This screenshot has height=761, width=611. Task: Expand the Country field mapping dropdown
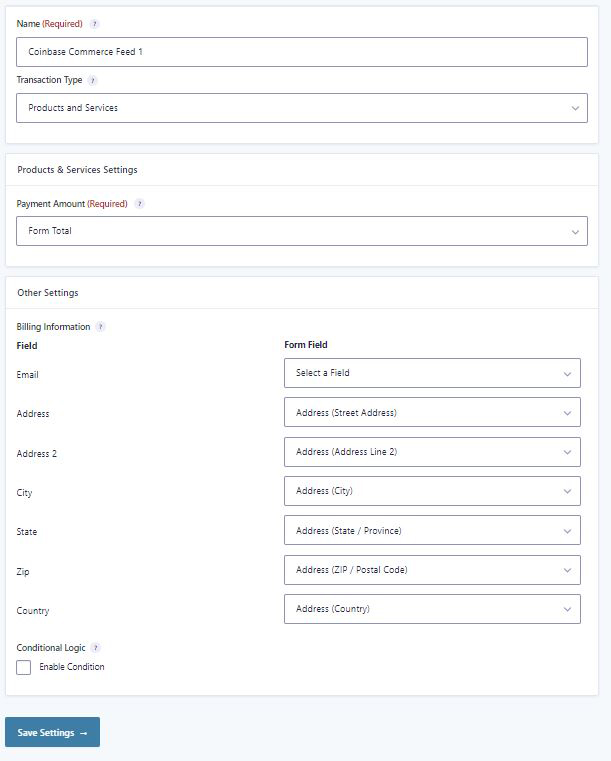point(432,609)
